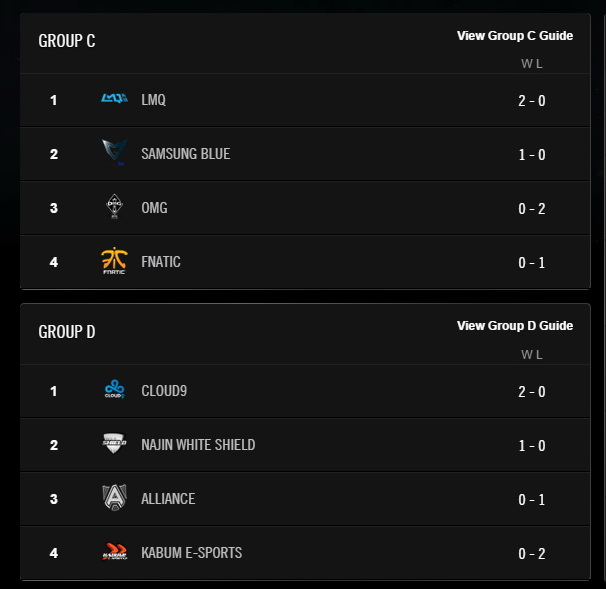Select the Cloud9 team name

coord(164,391)
